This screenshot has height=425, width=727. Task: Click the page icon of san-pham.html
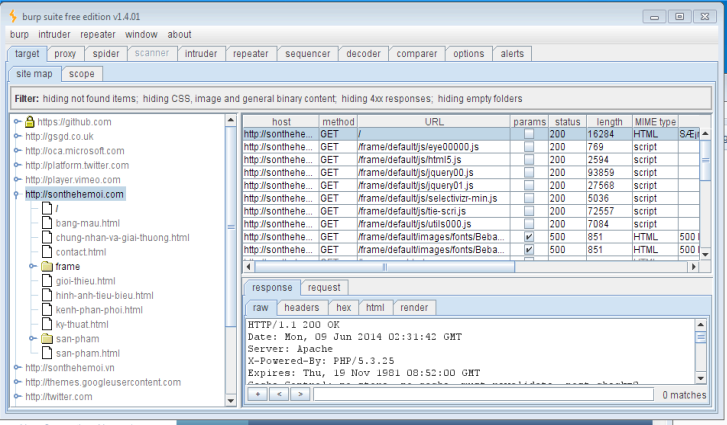tap(47, 353)
